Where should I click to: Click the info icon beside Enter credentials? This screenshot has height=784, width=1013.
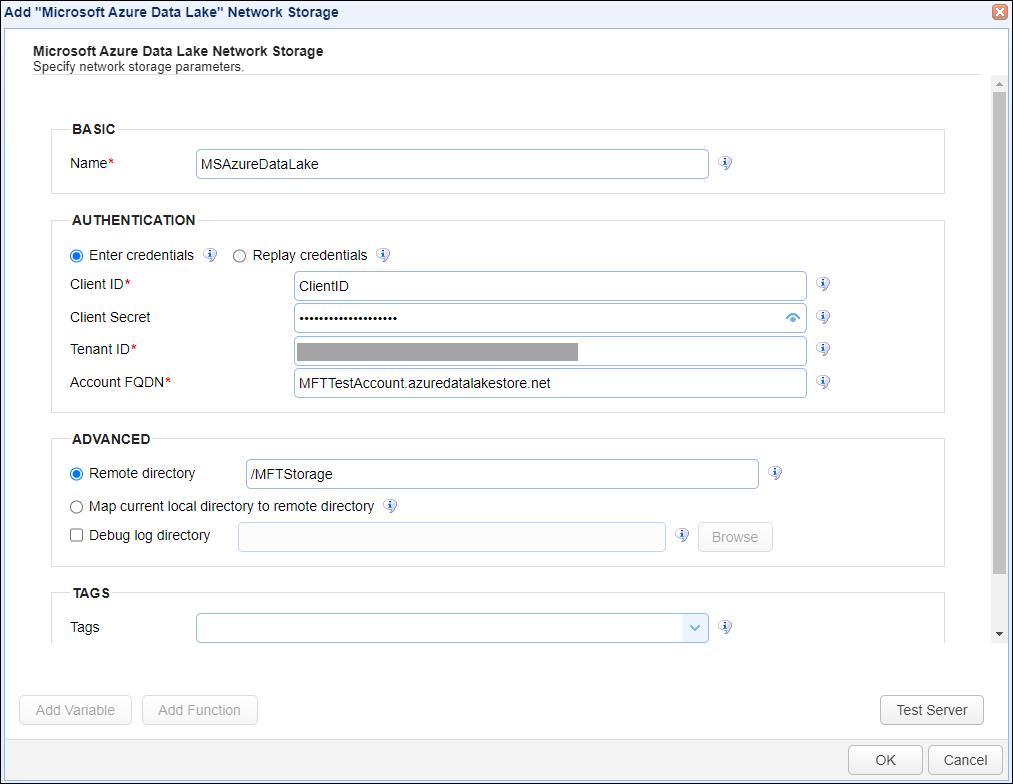pos(210,254)
